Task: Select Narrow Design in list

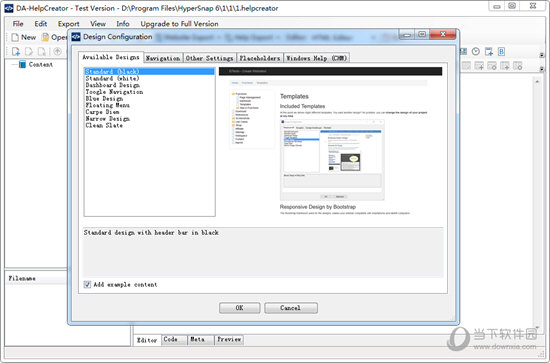Action: (149, 119)
